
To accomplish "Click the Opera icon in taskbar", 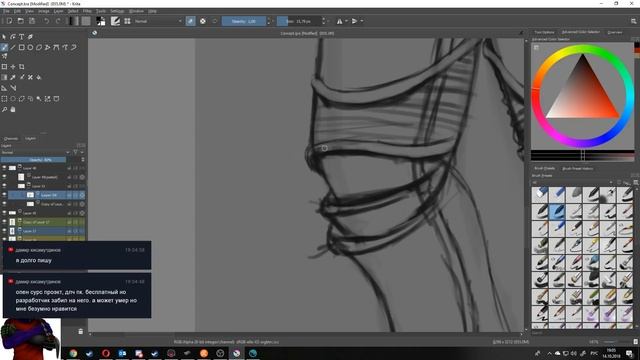I will point(106,353).
